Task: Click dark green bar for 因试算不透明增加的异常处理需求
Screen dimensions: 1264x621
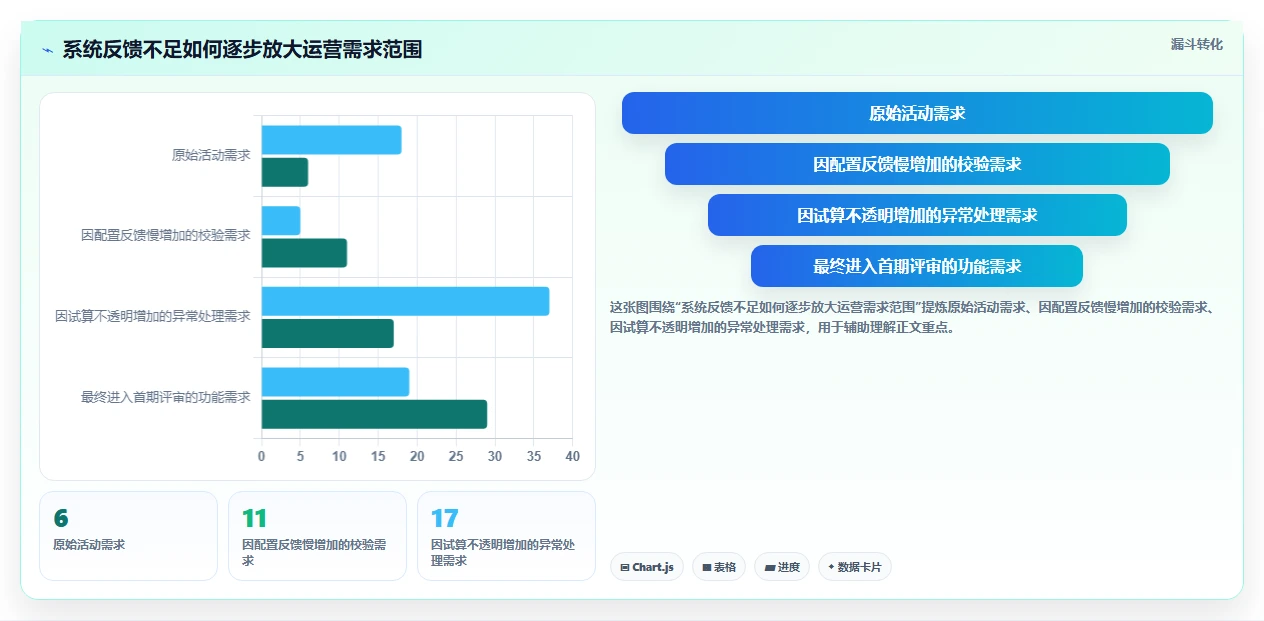Action: pyautogui.click(x=328, y=333)
